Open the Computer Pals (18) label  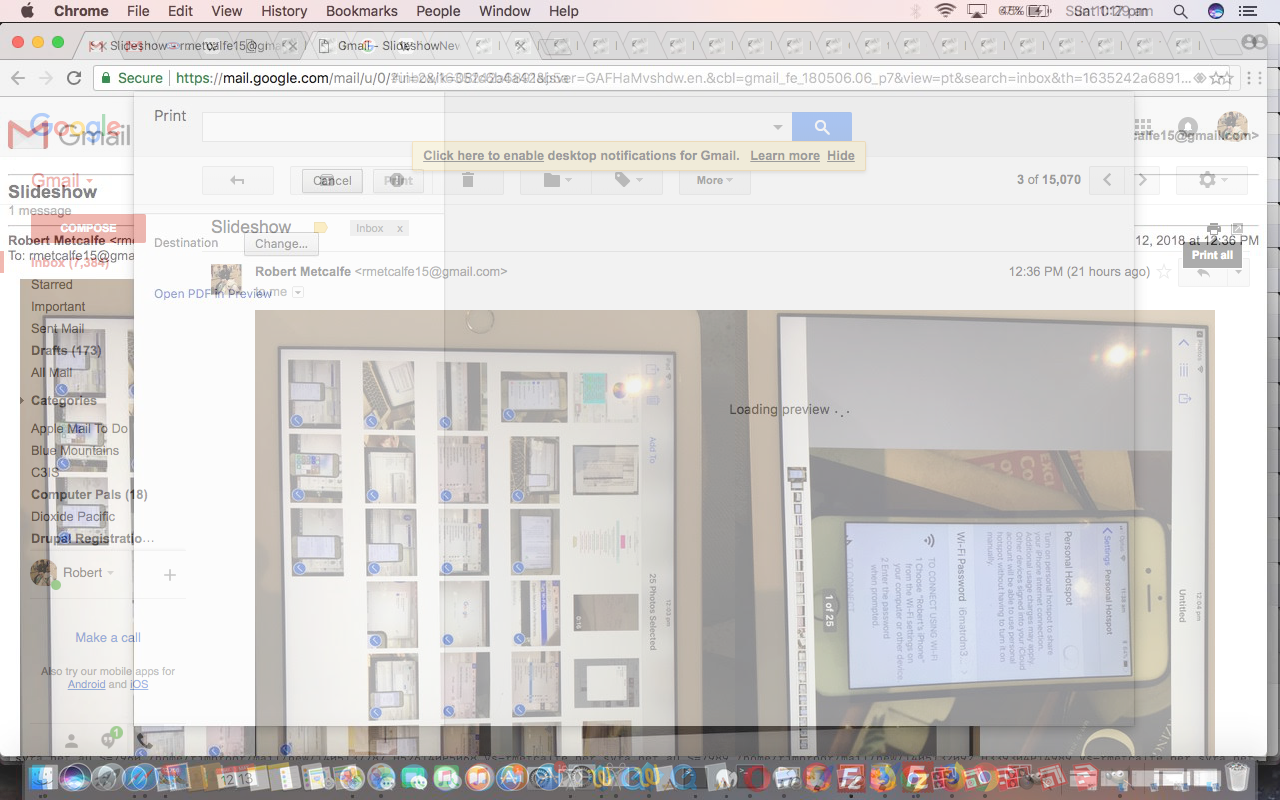89,495
